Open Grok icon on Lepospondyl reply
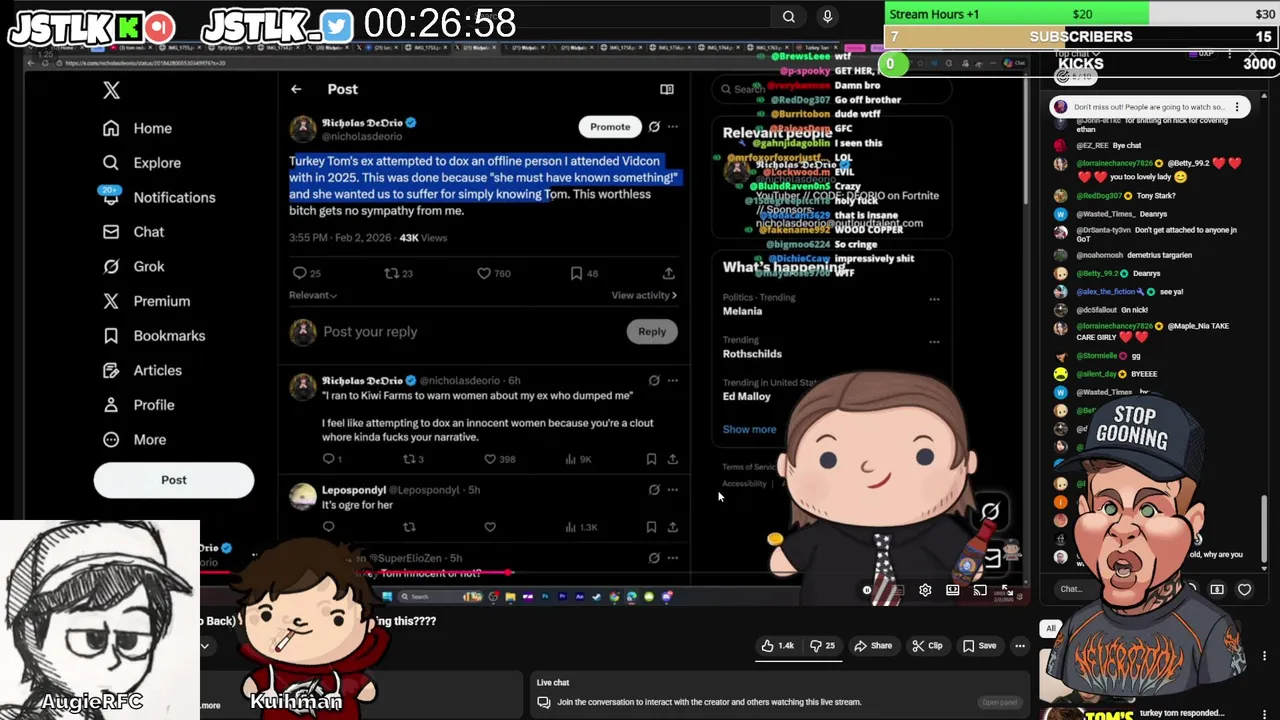 pyautogui.click(x=654, y=490)
